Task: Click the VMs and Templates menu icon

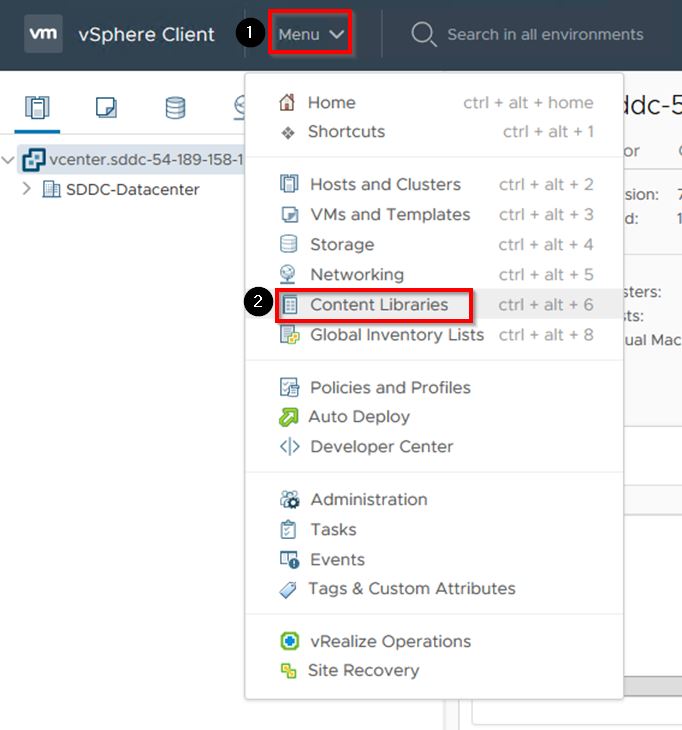Action: pos(290,215)
